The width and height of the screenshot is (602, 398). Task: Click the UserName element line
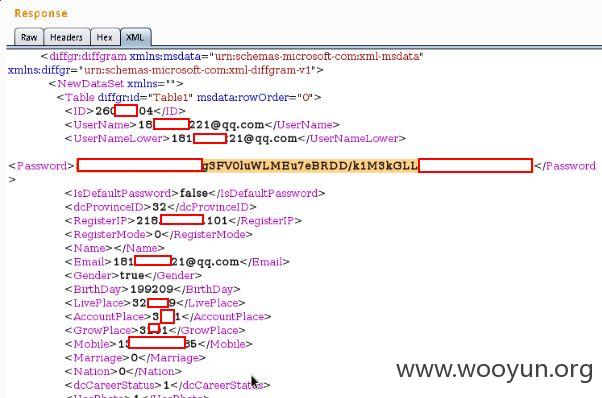click(x=202, y=125)
